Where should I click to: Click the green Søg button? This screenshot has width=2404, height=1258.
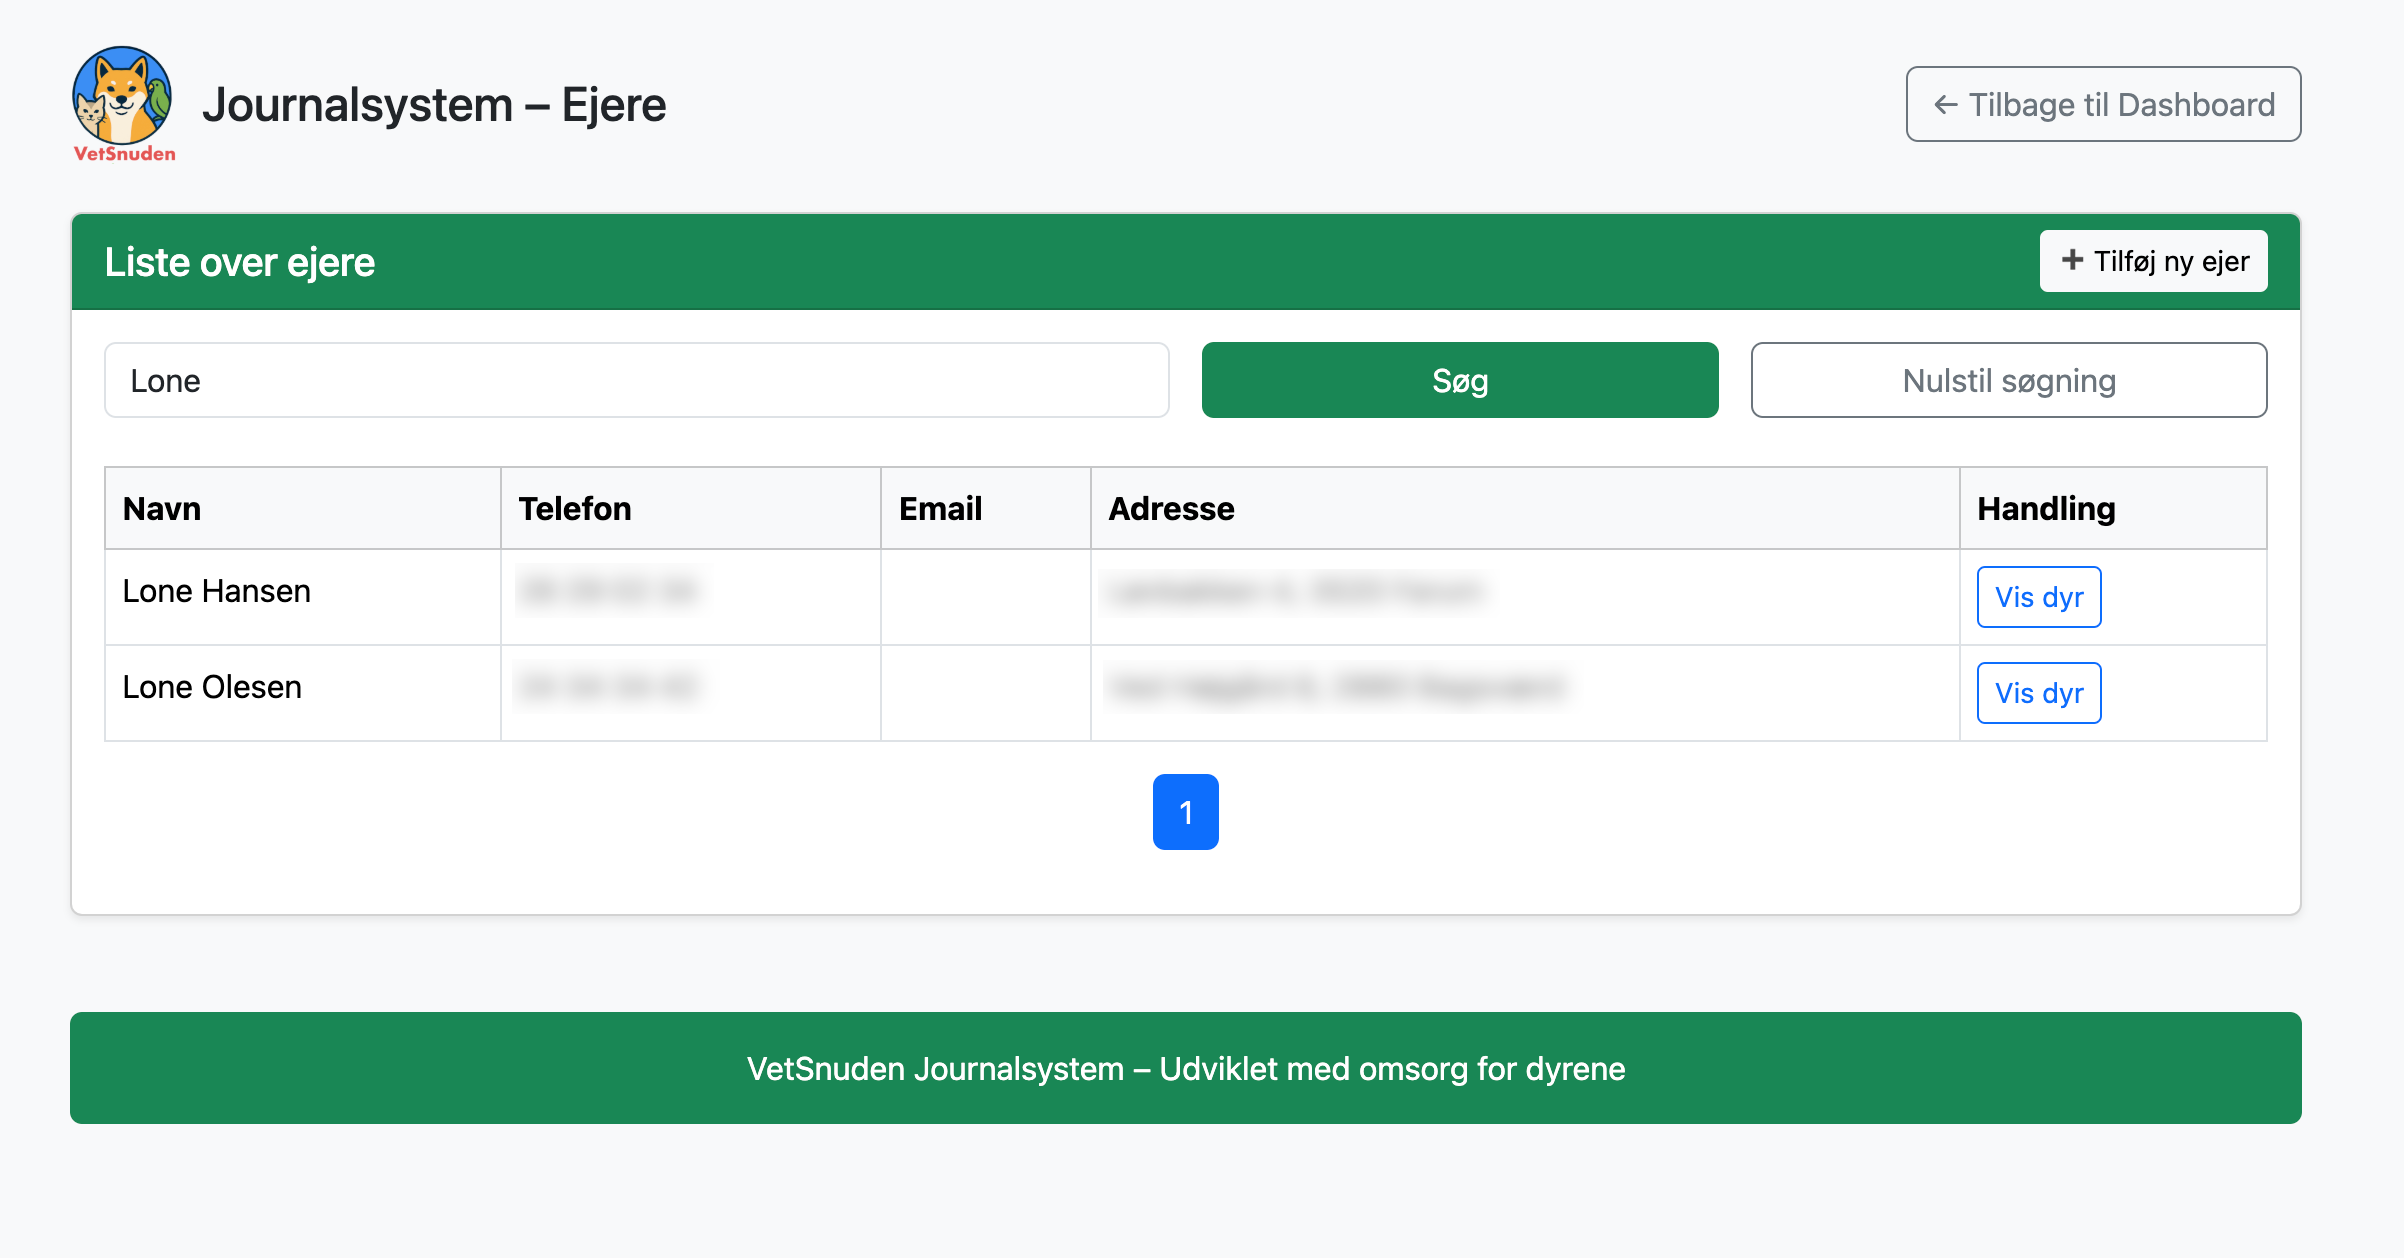tap(1460, 380)
